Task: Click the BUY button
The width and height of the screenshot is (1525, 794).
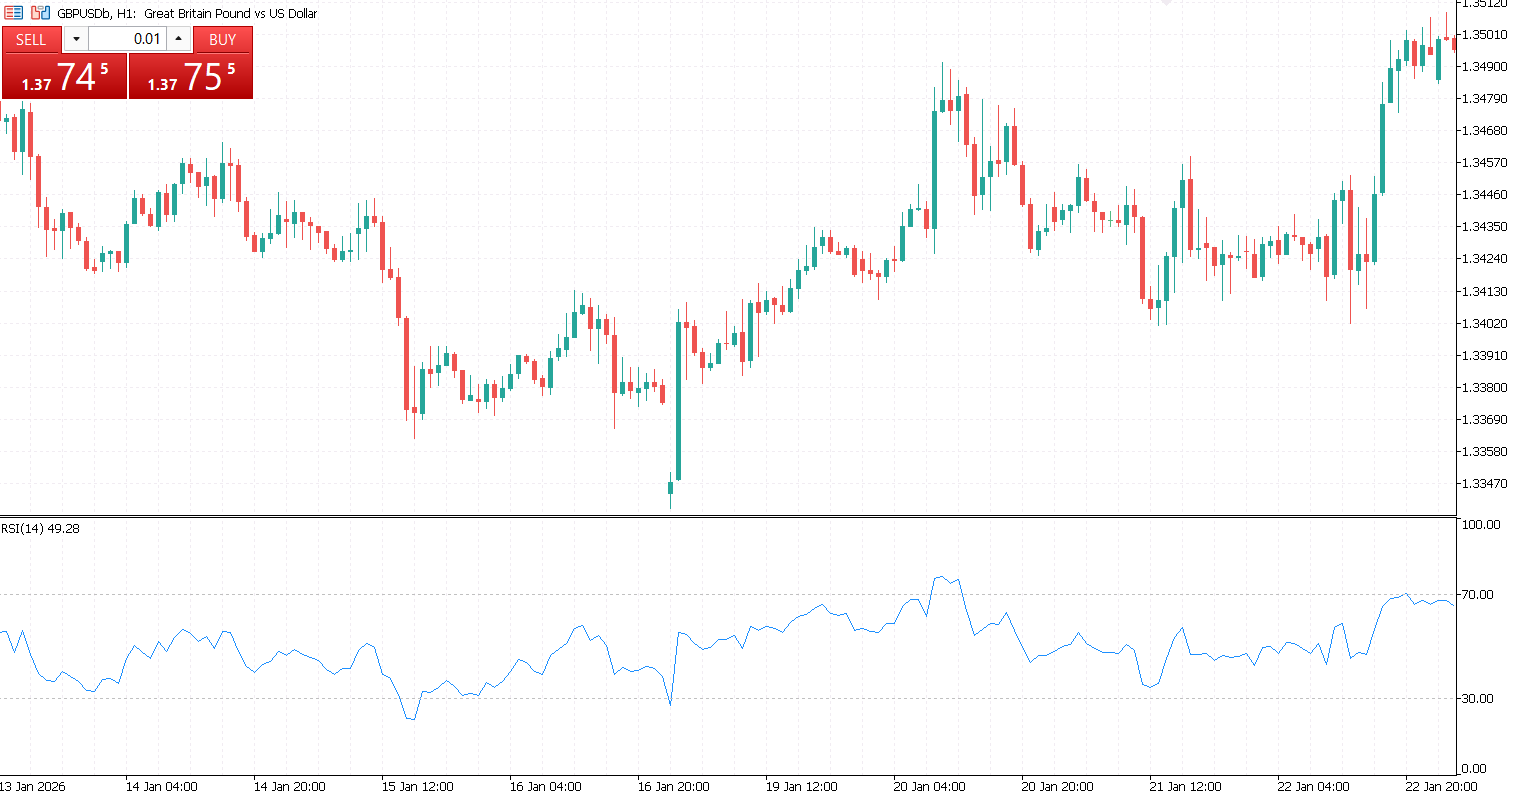Action: (x=222, y=39)
